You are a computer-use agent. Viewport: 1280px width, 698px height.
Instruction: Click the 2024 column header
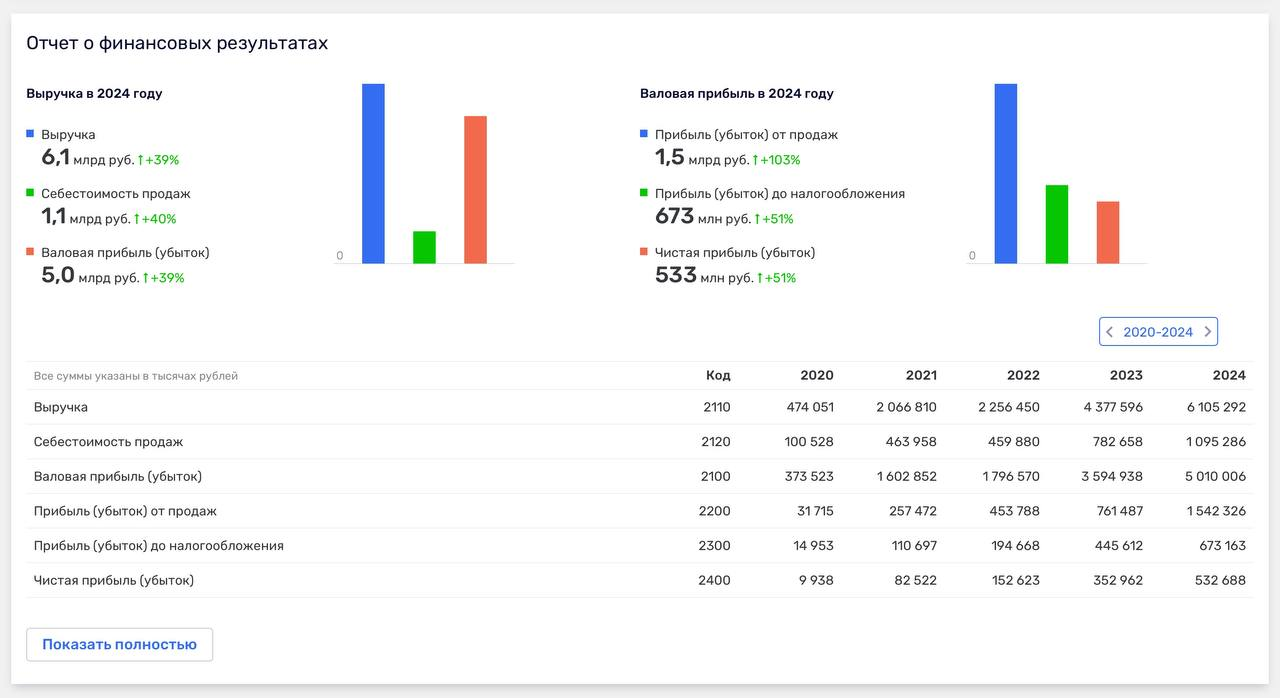click(x=1228, y=375)
